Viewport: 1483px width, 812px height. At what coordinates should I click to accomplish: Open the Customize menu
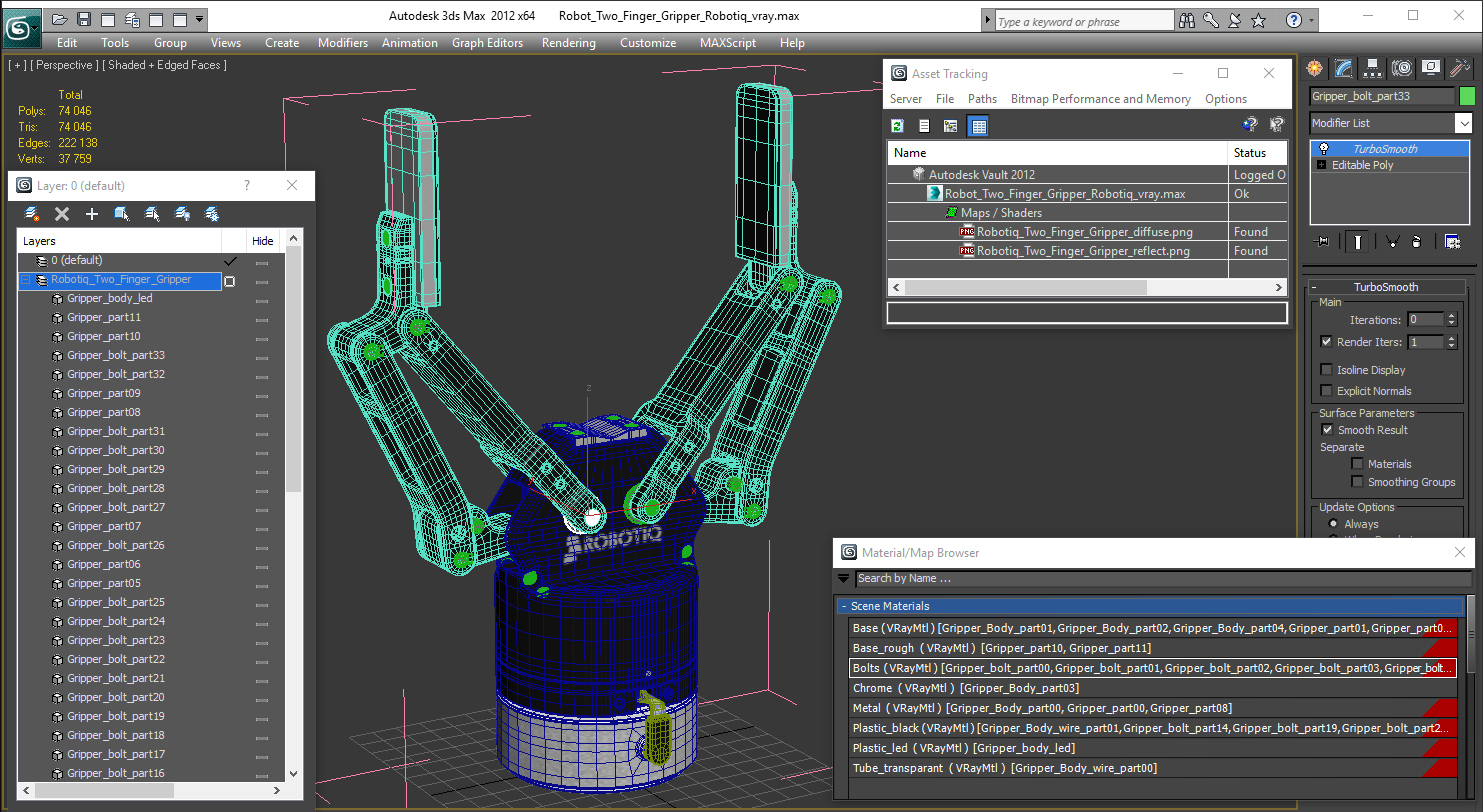(x=648, y=43)
